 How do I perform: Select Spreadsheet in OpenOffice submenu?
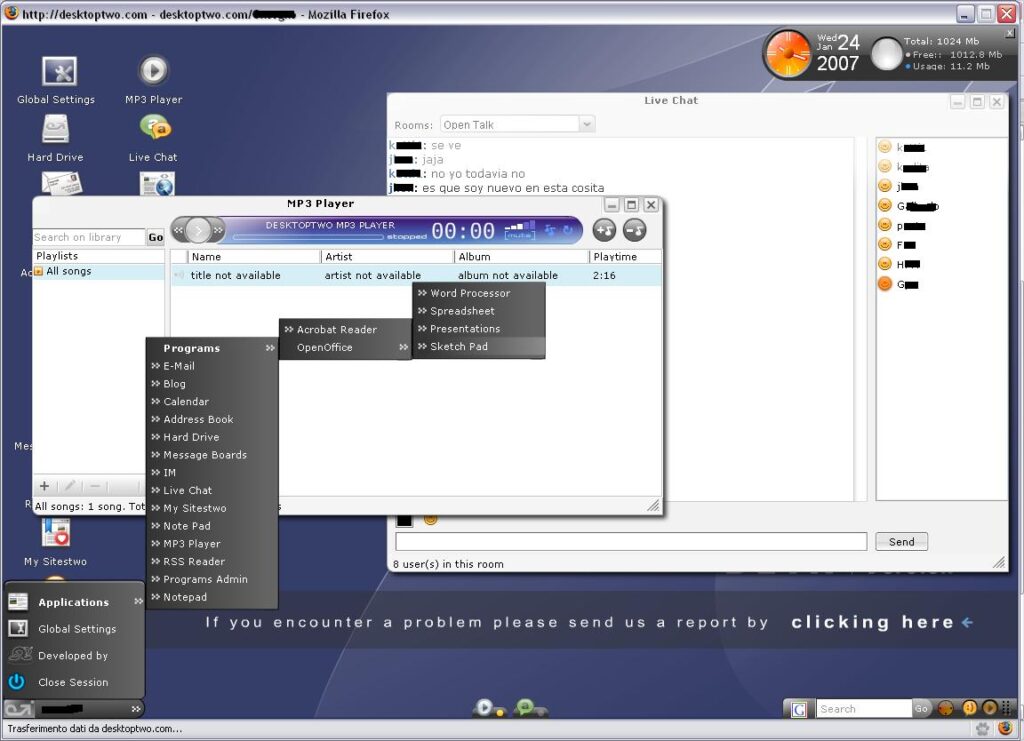(x=479, y=311)
